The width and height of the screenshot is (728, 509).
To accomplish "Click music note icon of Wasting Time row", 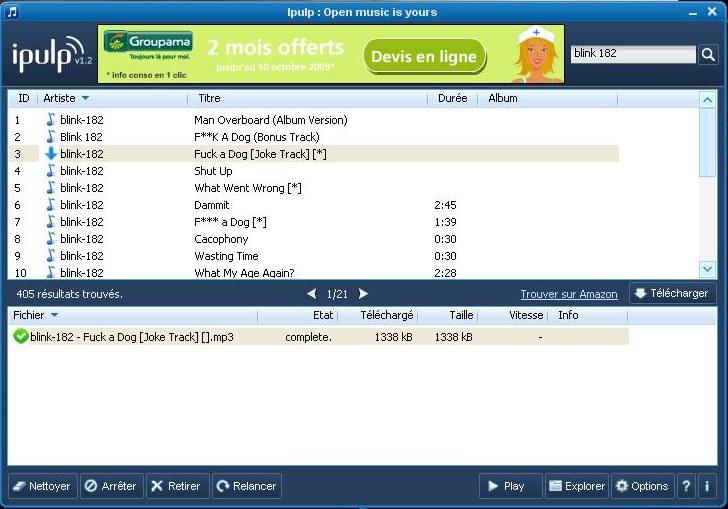I will click(x=51, y=255).
